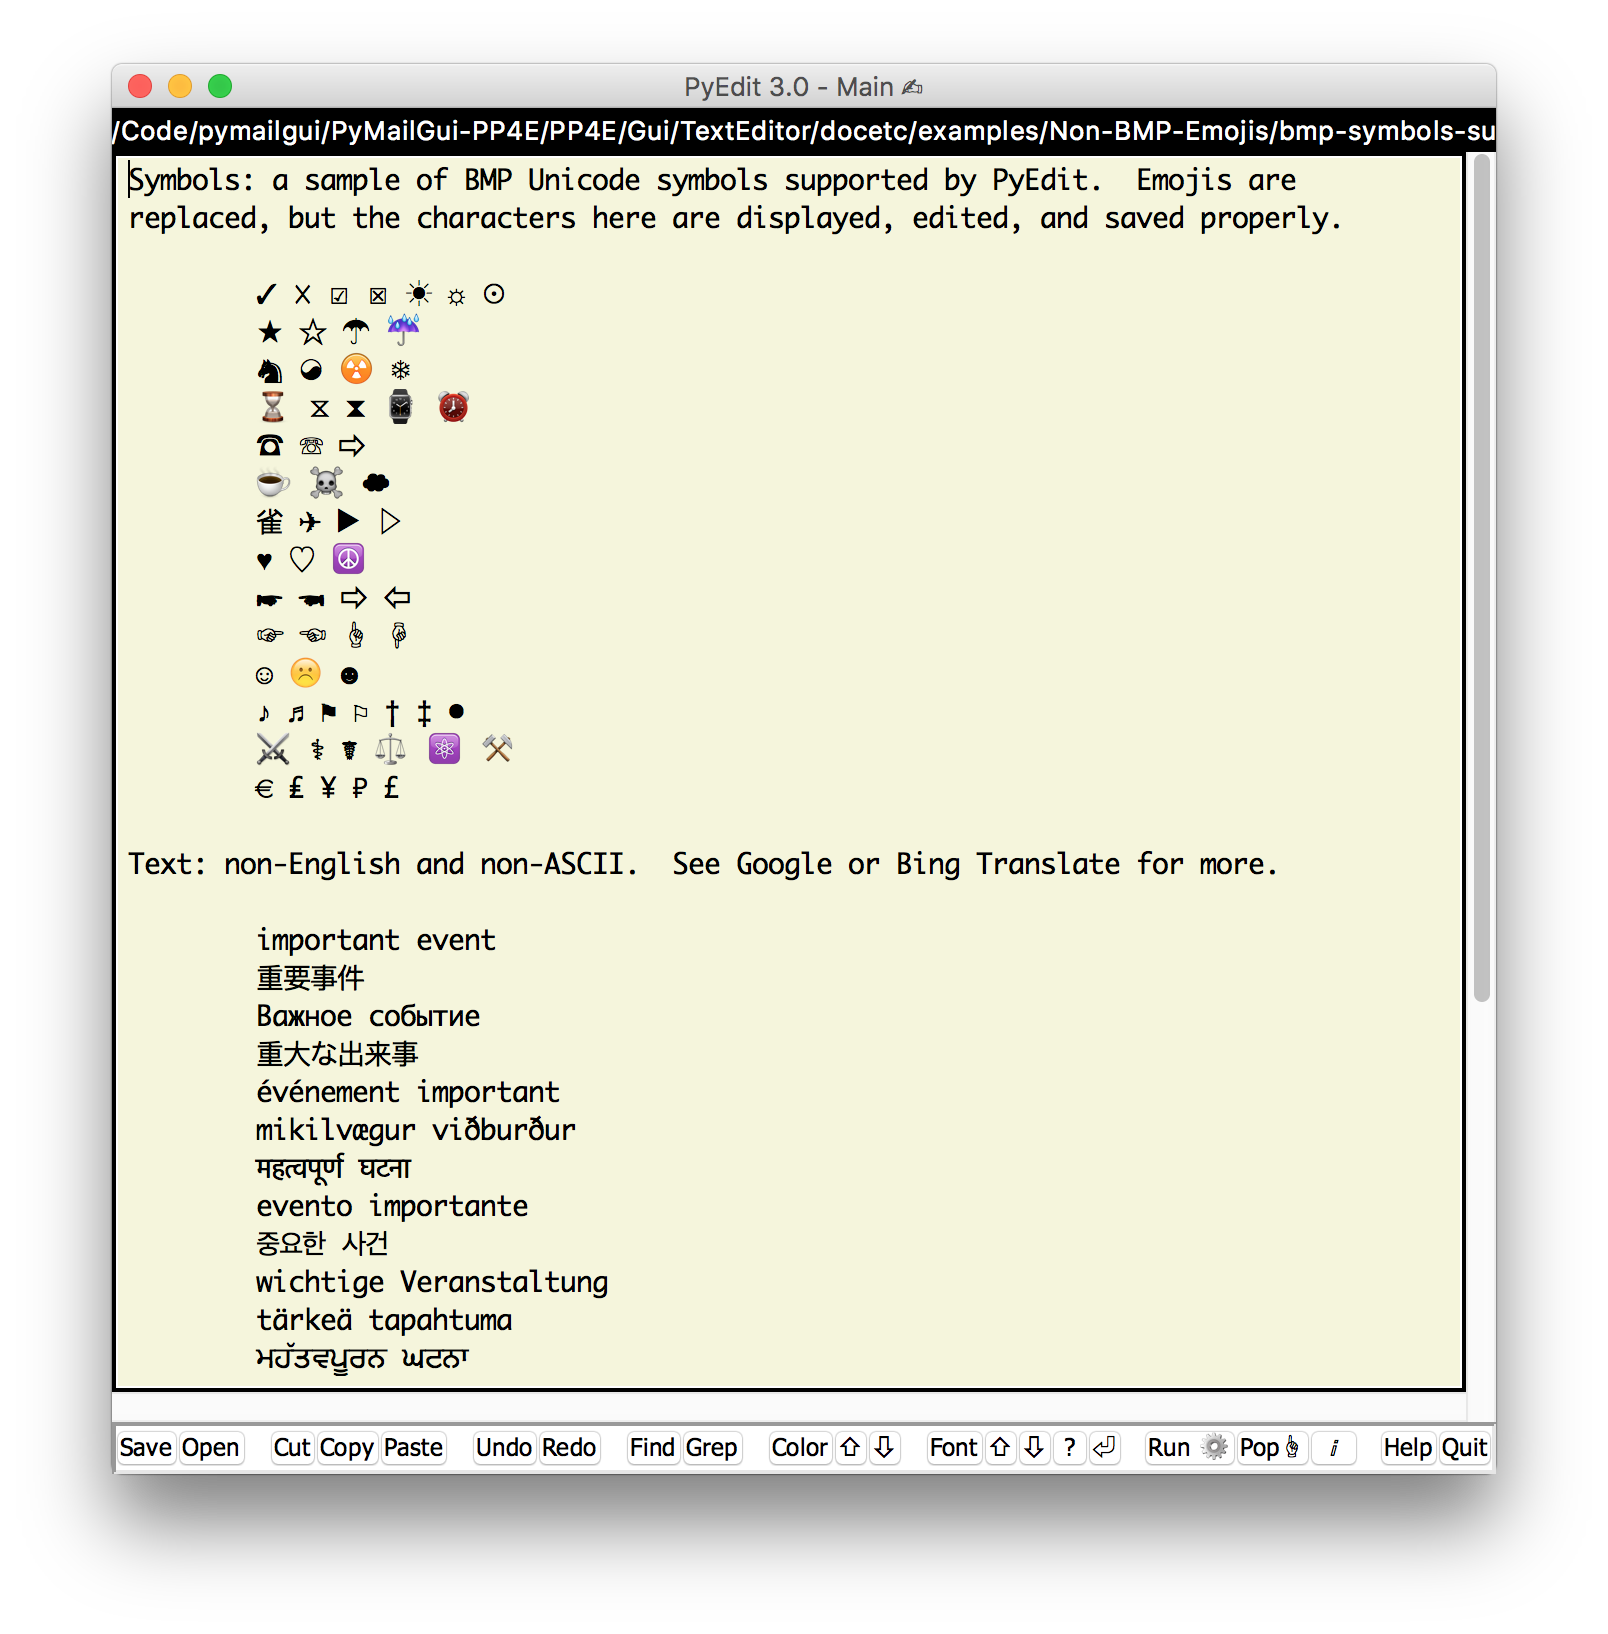Click the italic i icon in the toolbar
1608x1634 pixels.
[x=1334, y=1448]
